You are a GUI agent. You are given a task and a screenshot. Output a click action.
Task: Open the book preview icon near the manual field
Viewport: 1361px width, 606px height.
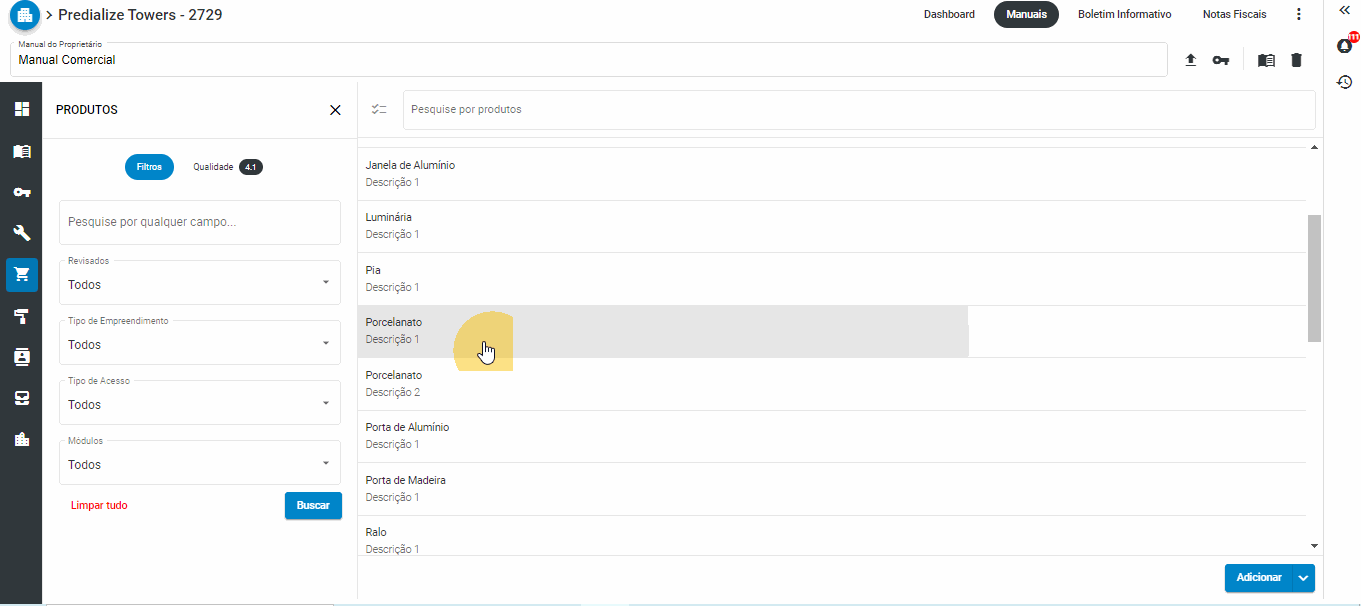tap(1265, 59)
